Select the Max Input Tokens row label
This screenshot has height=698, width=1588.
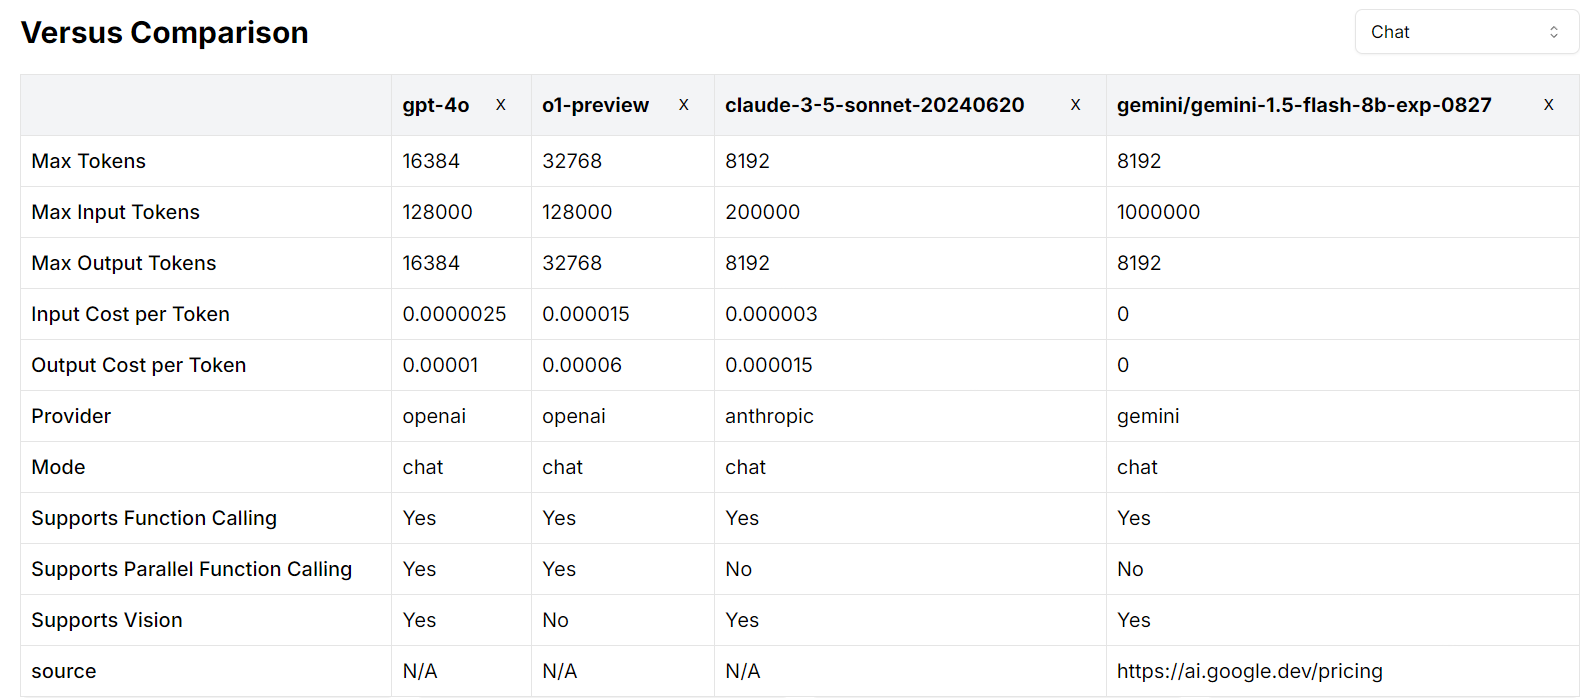pyautogui.click(x=116, y=212)
